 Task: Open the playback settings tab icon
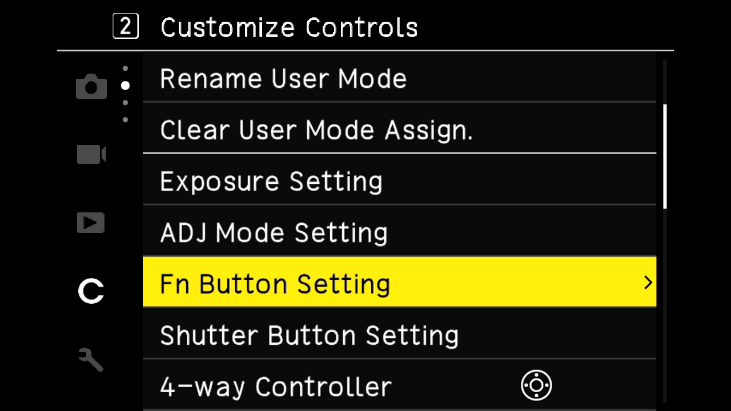91,222
